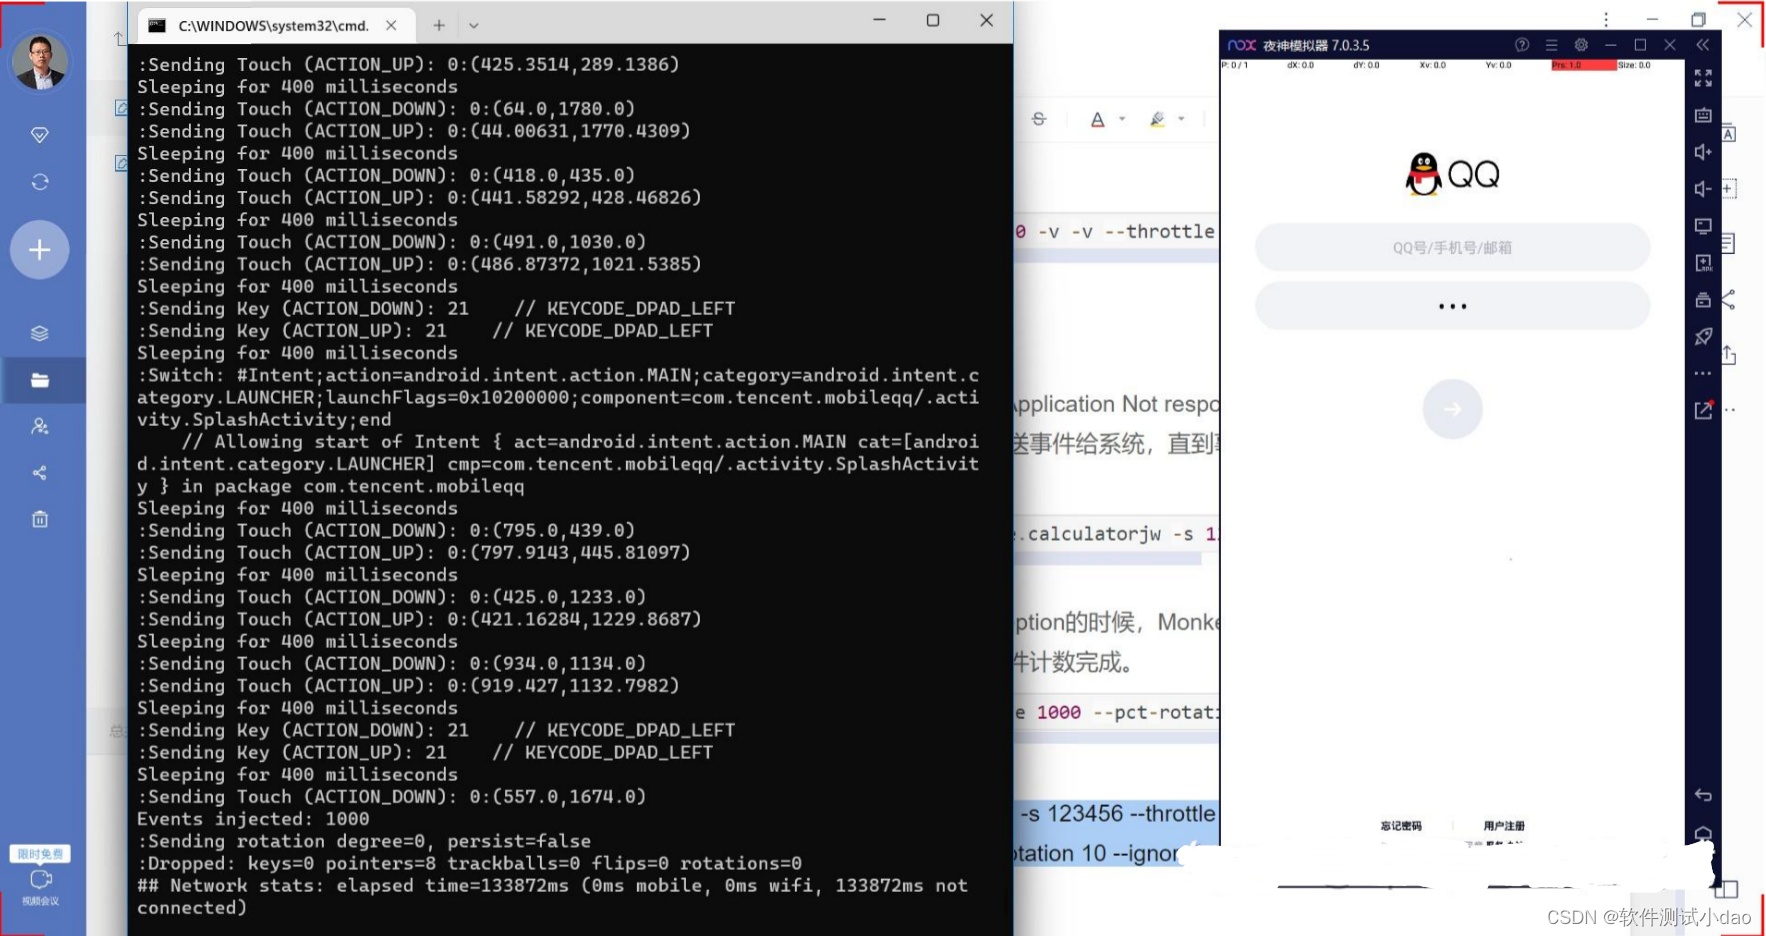Click Nox install APK icon
1766x936 pixels.
point(1703,263)
